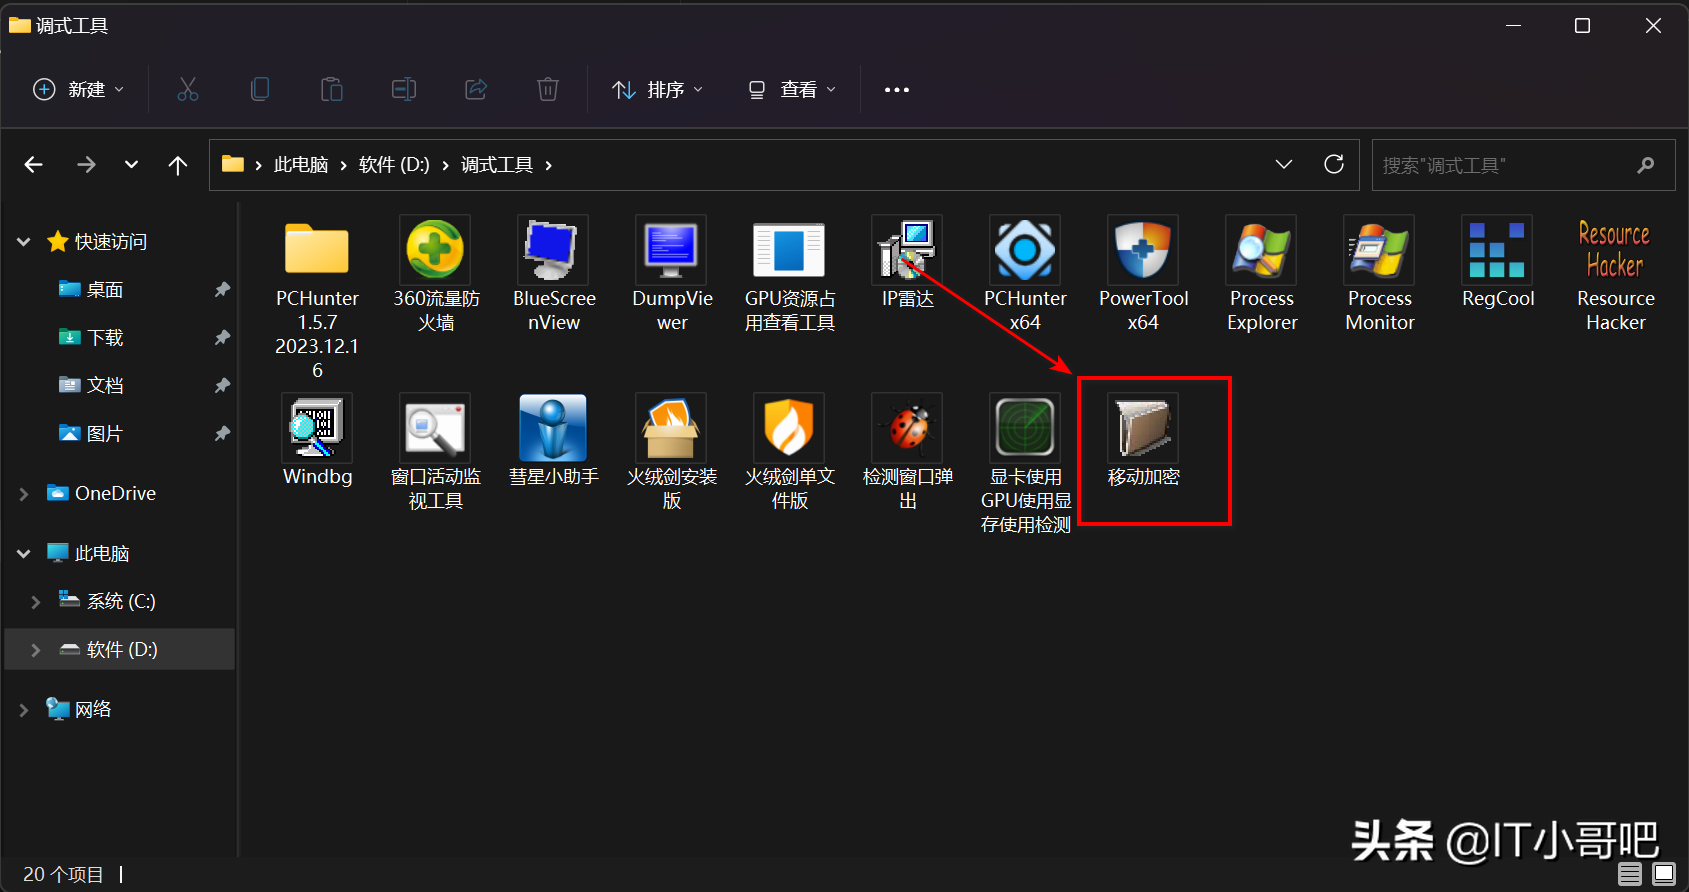Click 此电脑 in the breadcrumb path
Image resolution: width=1689 pixels, height=892 pixels.
point(301,165)
